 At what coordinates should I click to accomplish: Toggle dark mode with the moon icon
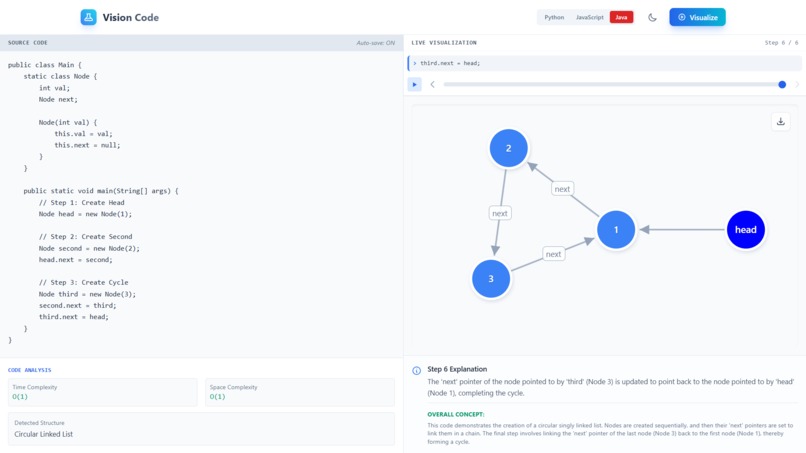tap(652, 17)
